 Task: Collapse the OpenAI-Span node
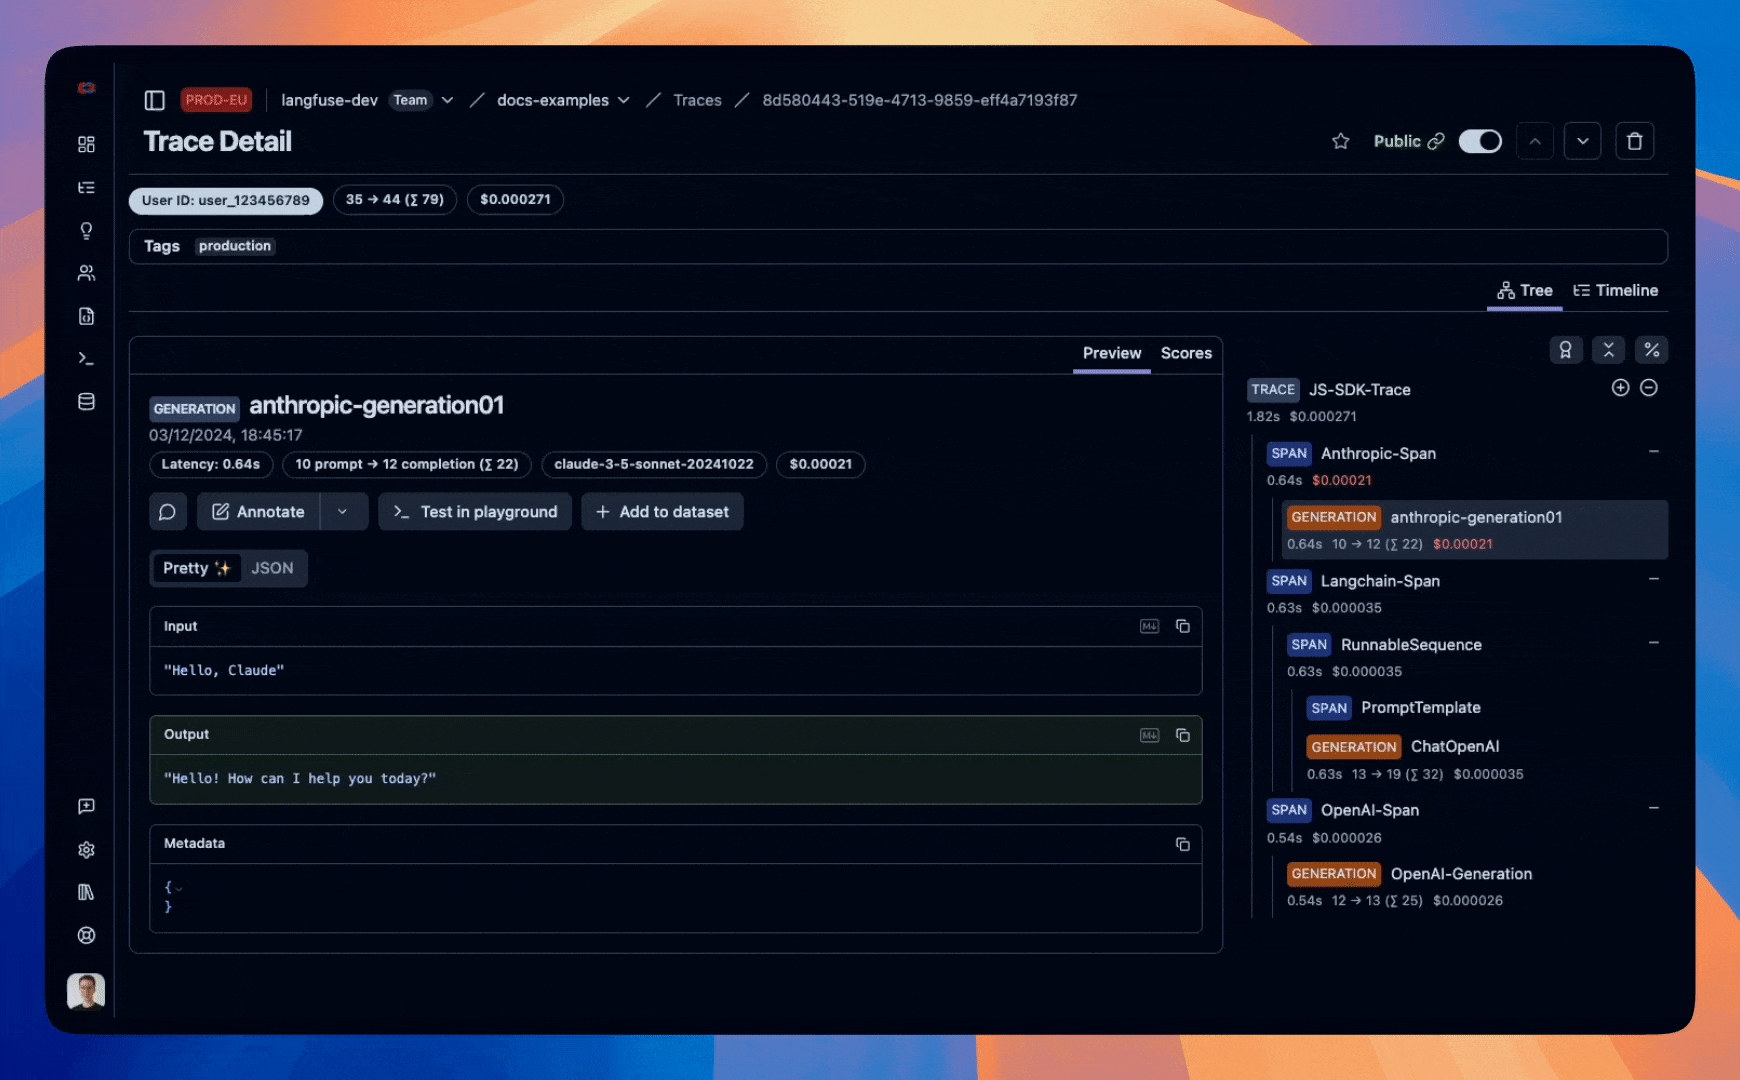(1654, 808)
